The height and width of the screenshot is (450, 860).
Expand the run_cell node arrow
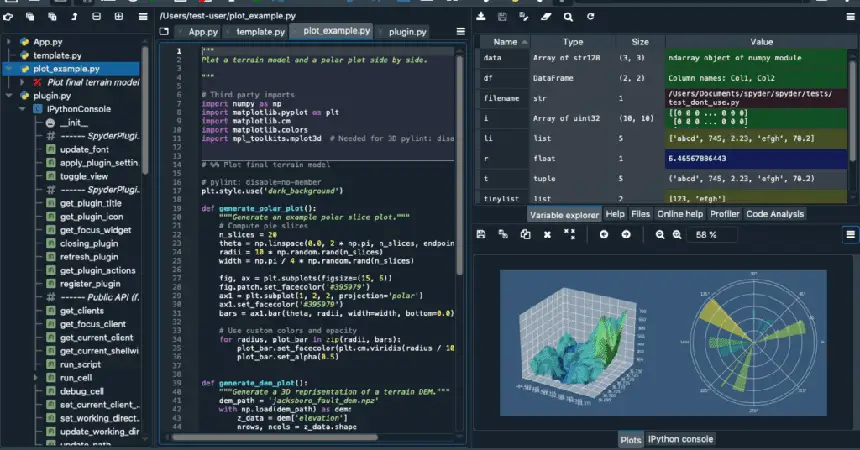36,378
